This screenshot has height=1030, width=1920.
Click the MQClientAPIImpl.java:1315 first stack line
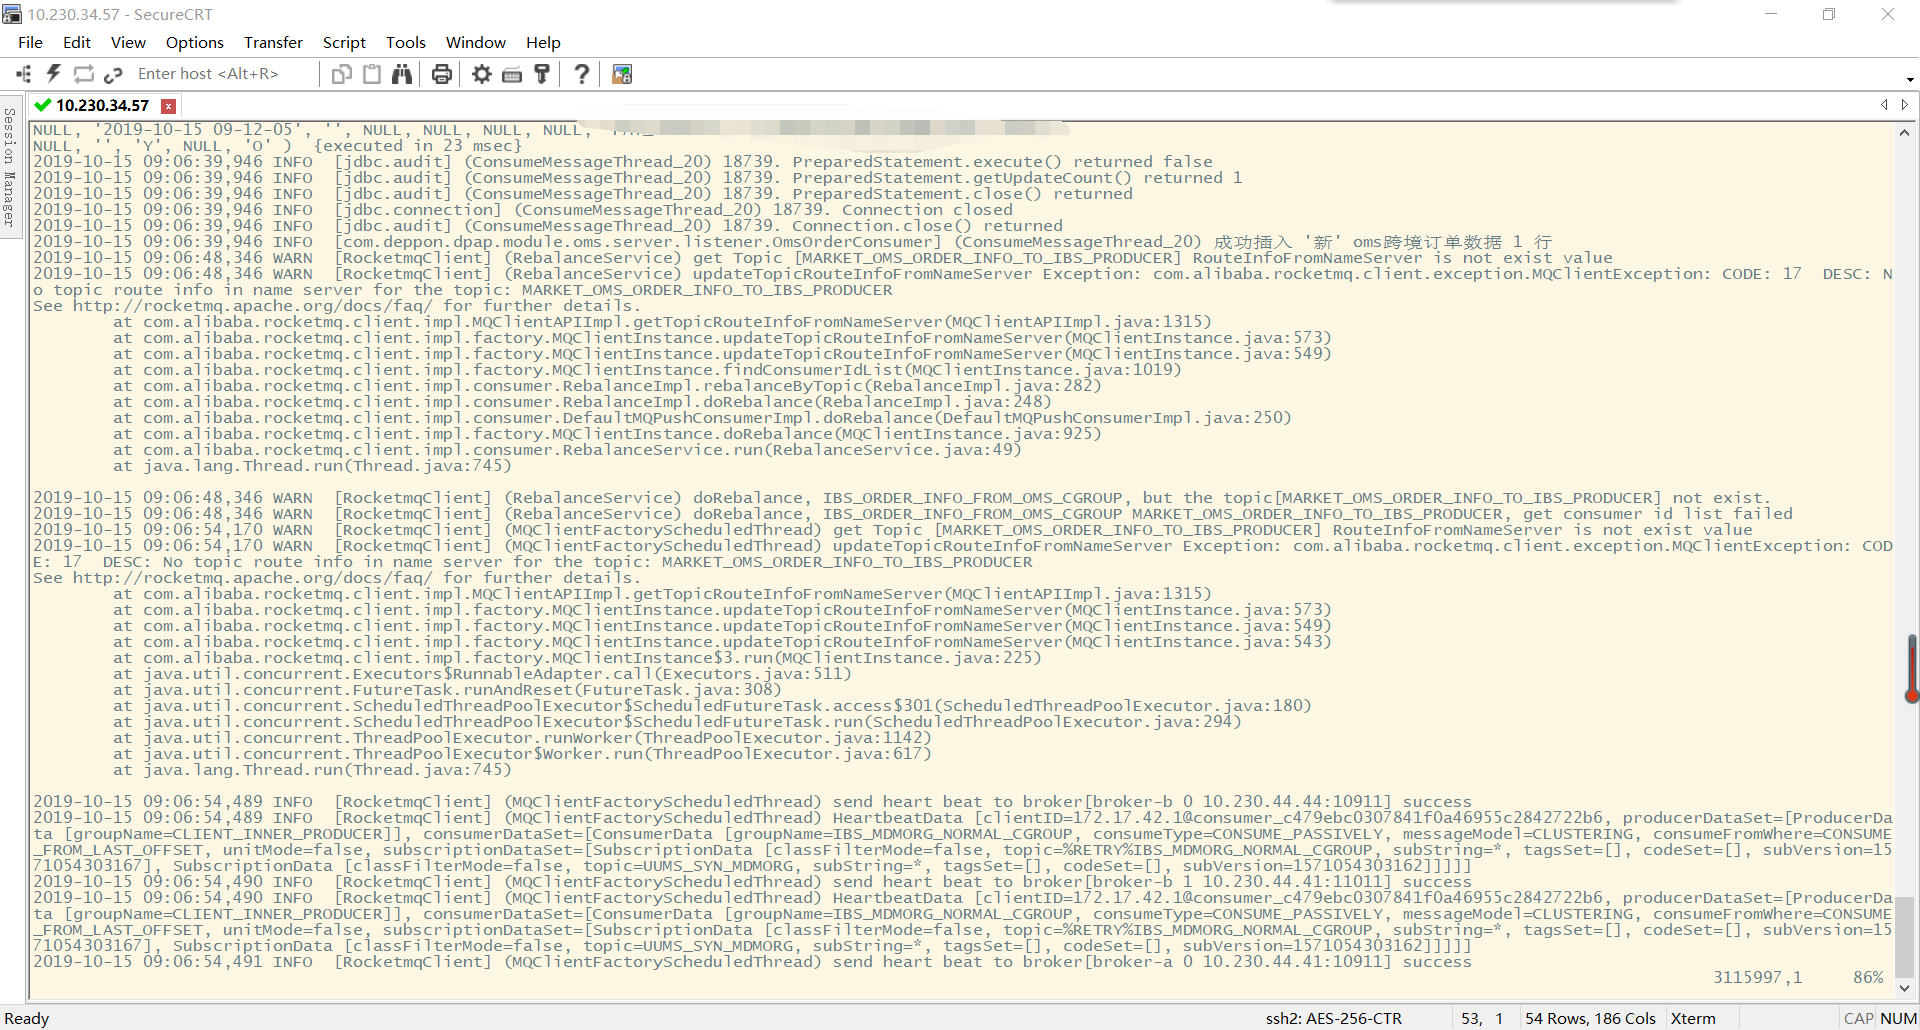pos(662,322)
